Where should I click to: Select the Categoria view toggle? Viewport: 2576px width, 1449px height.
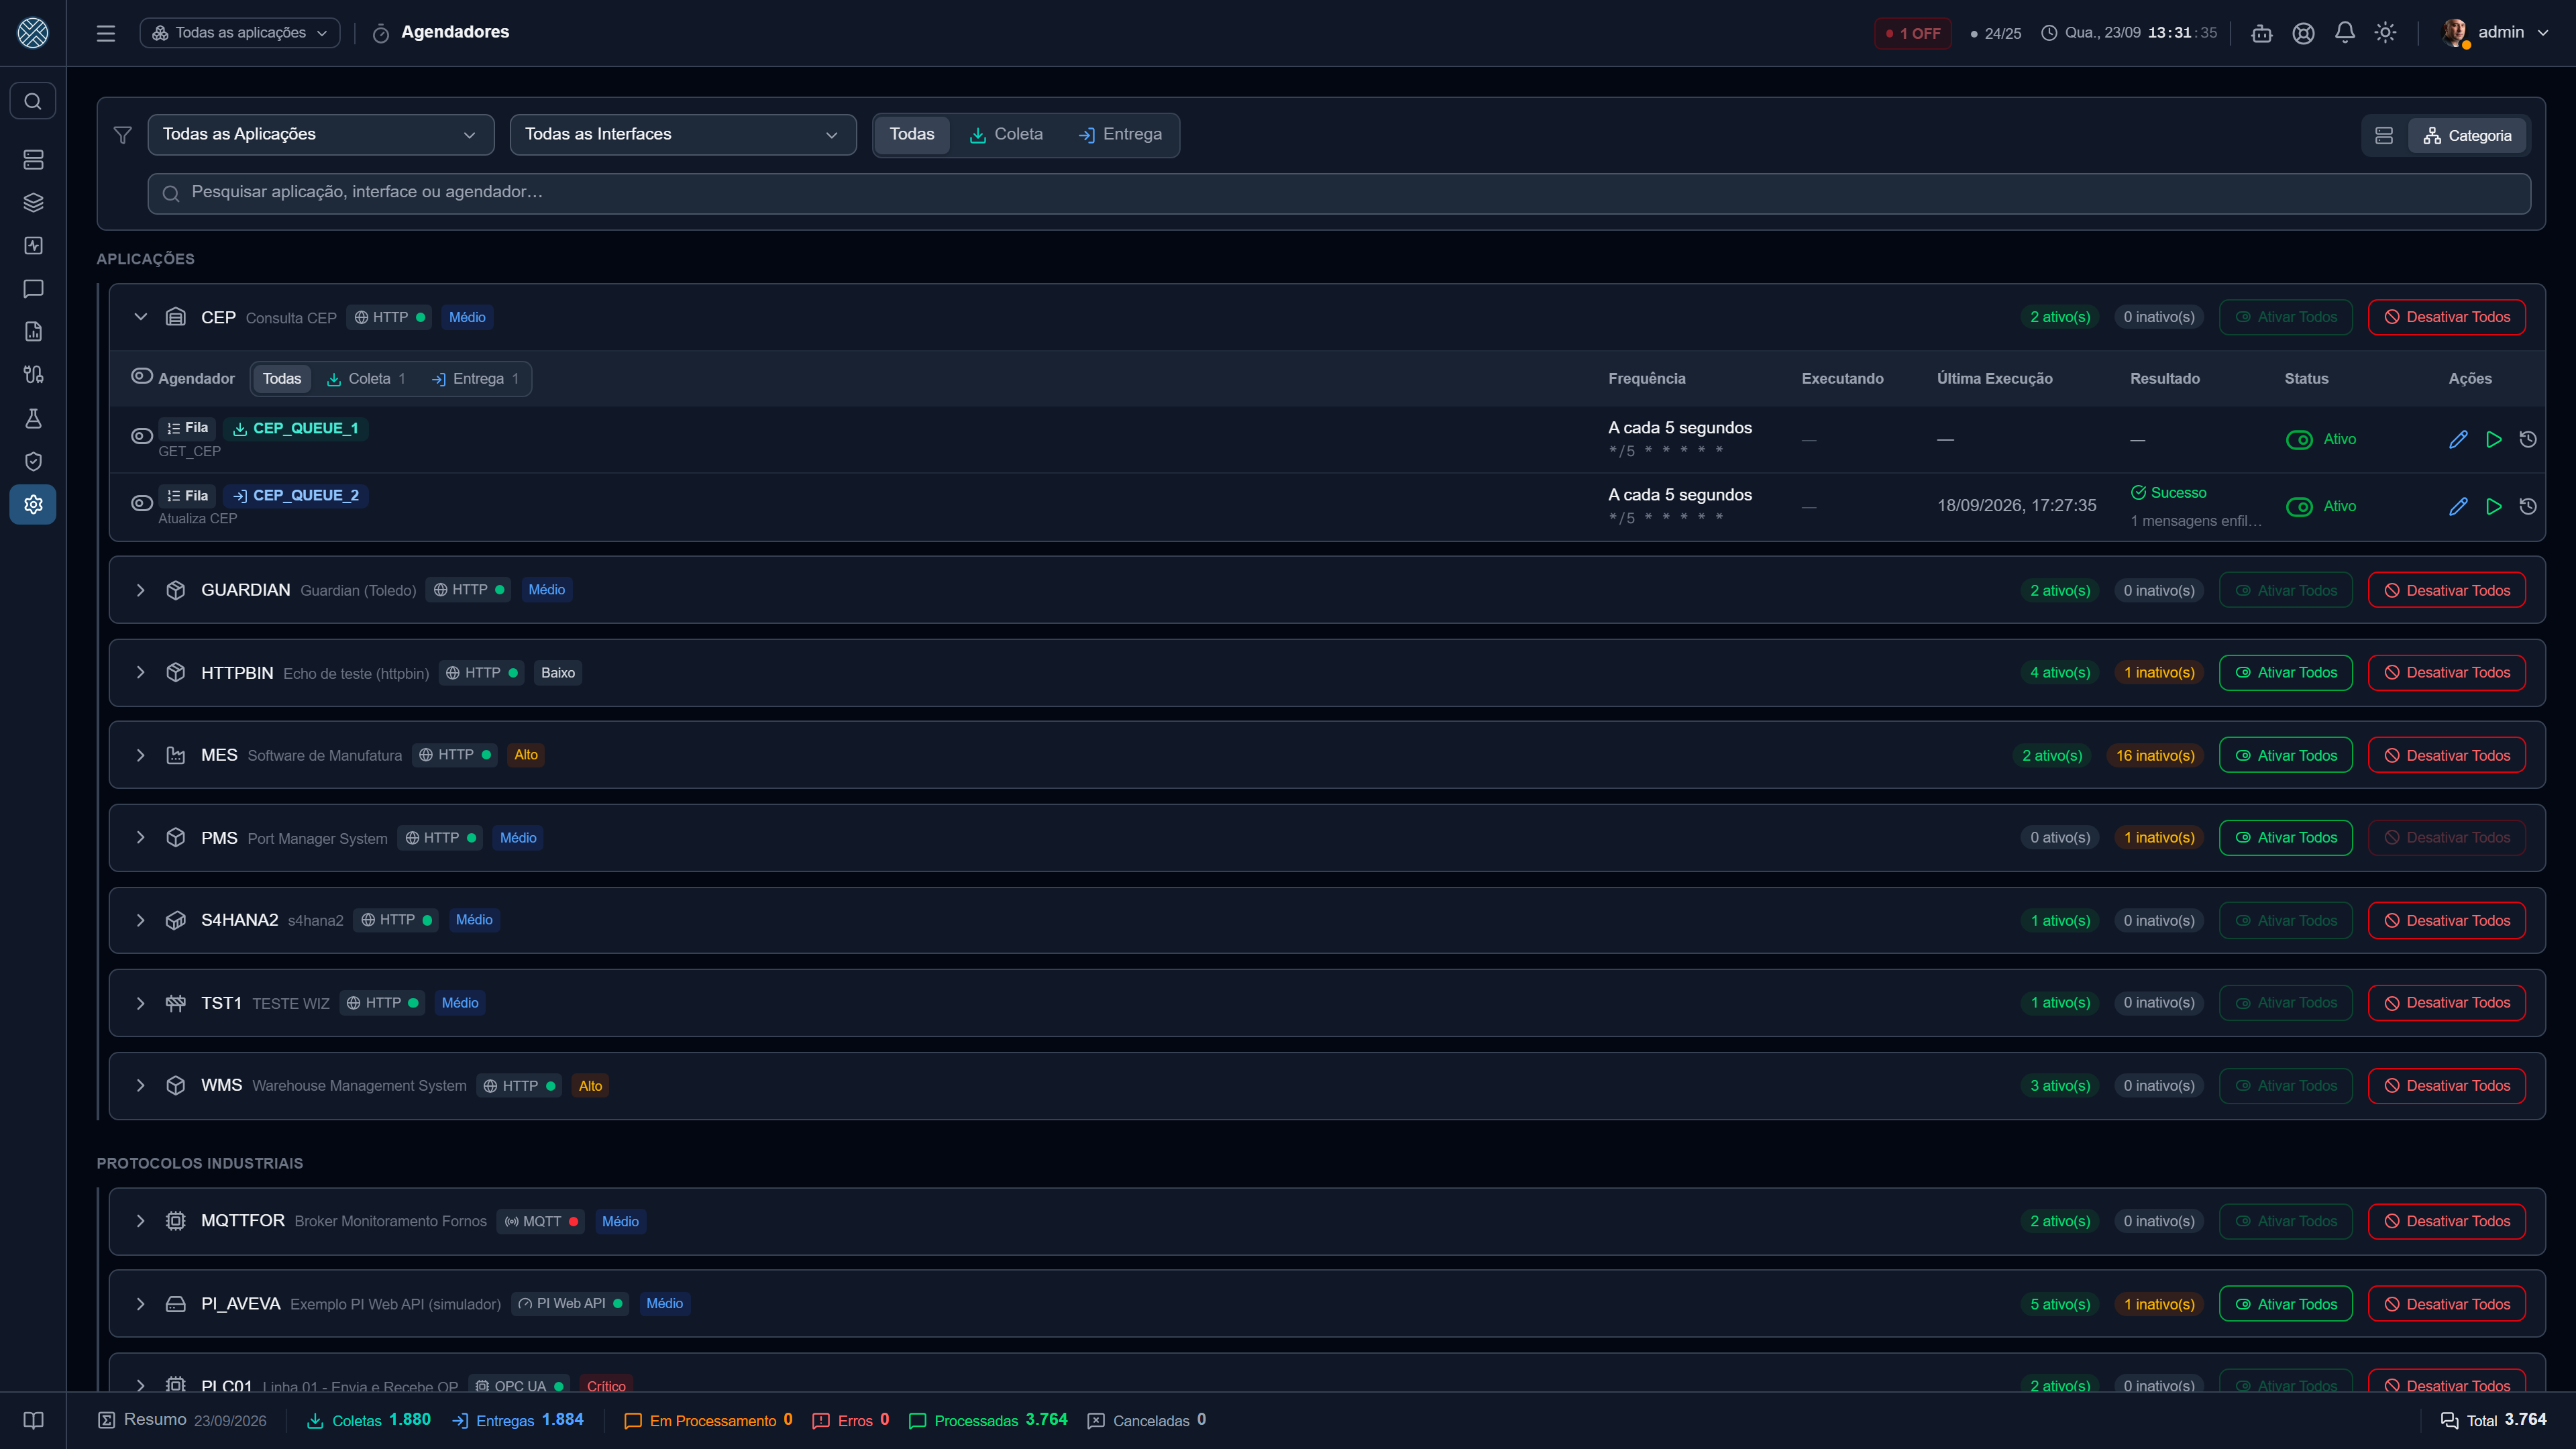pyautogui.click(x=2467, y=136)
